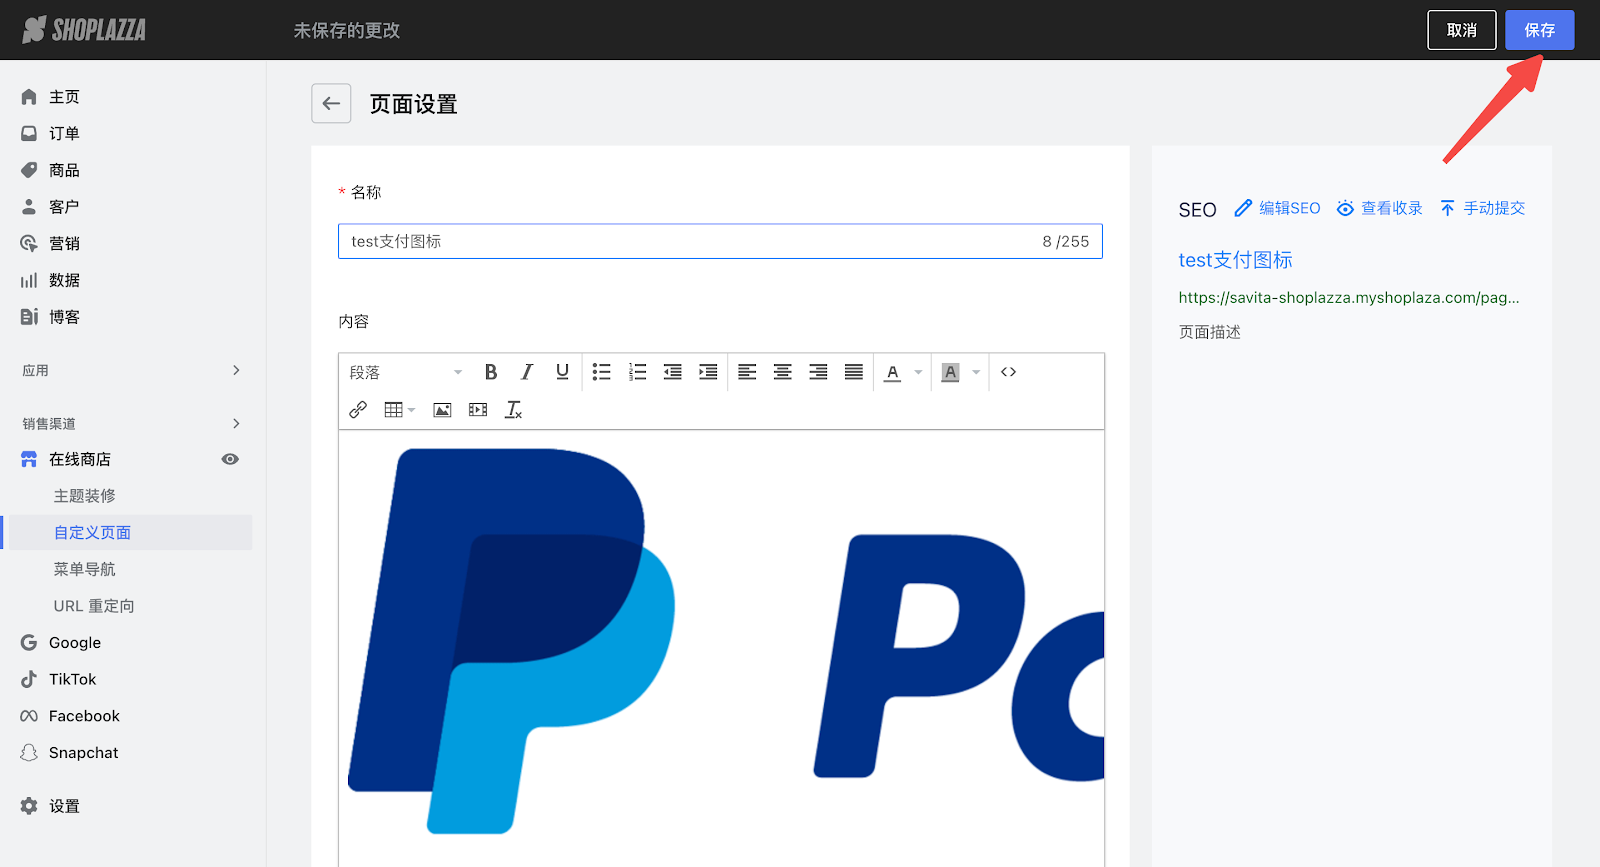Click the savita-shoplazza page URL
Screen dimensions: 1600x867
[x=1349, y=298]
